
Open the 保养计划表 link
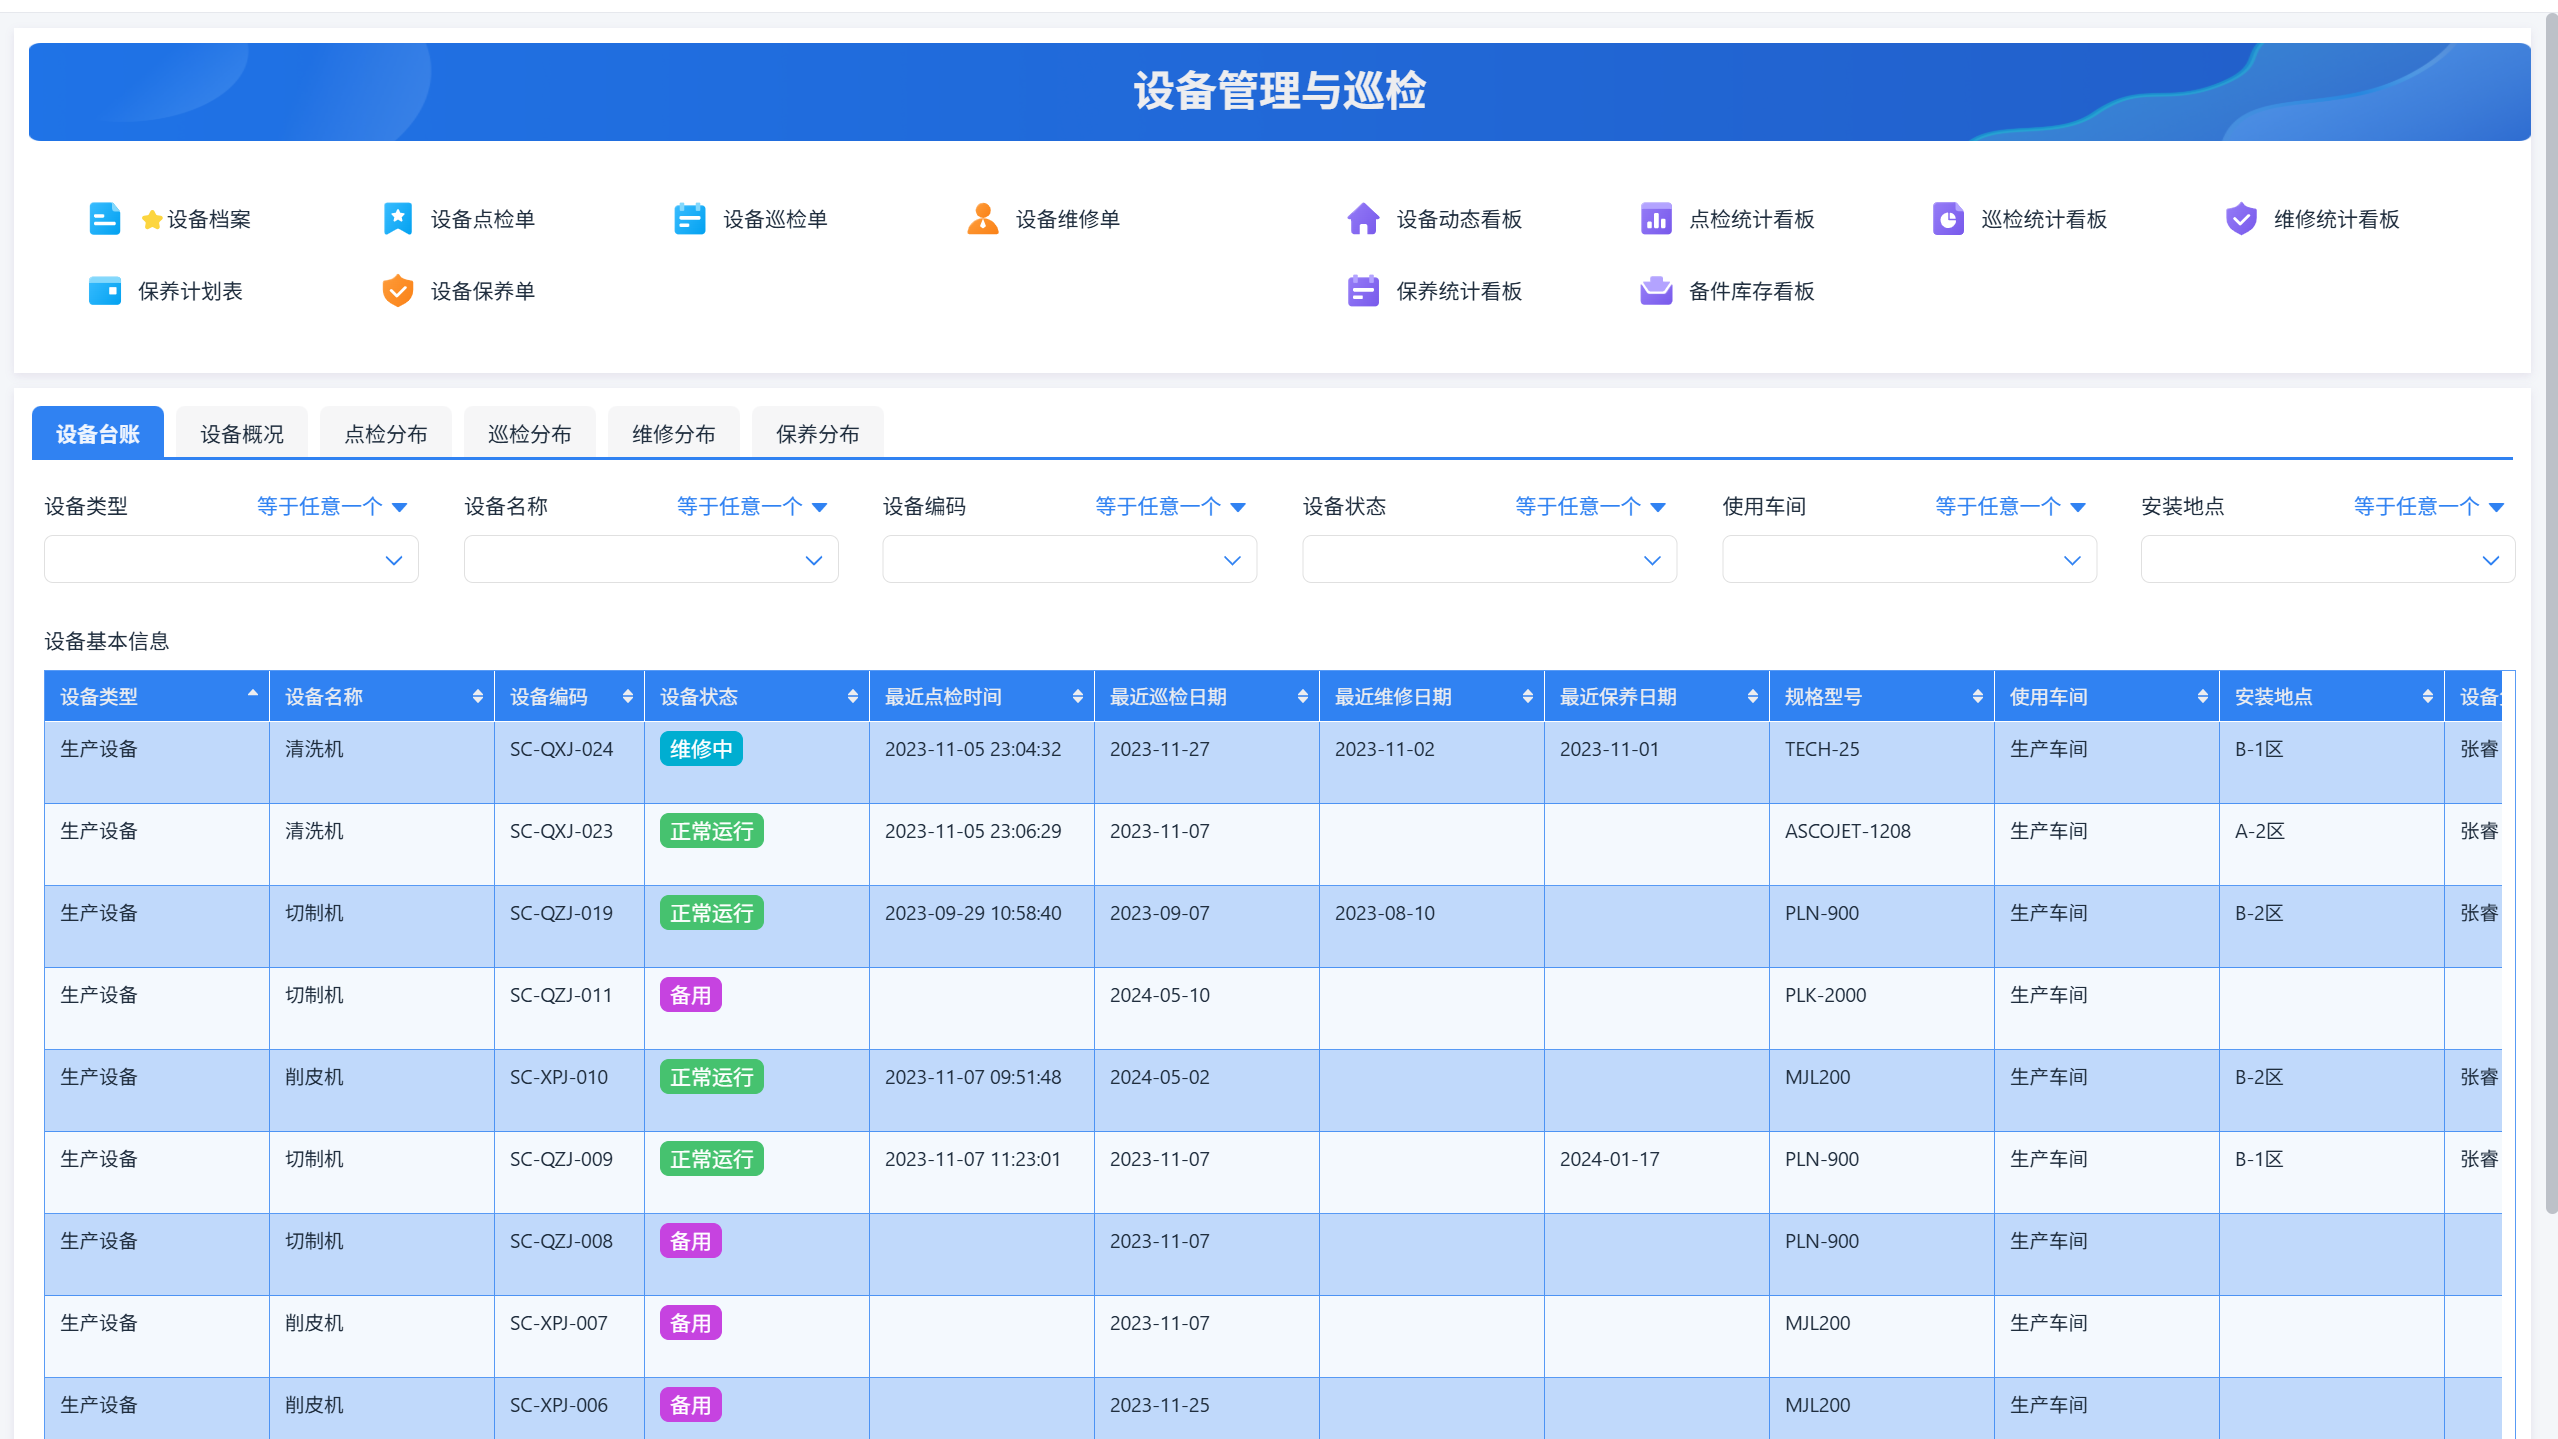click(189, 291)
